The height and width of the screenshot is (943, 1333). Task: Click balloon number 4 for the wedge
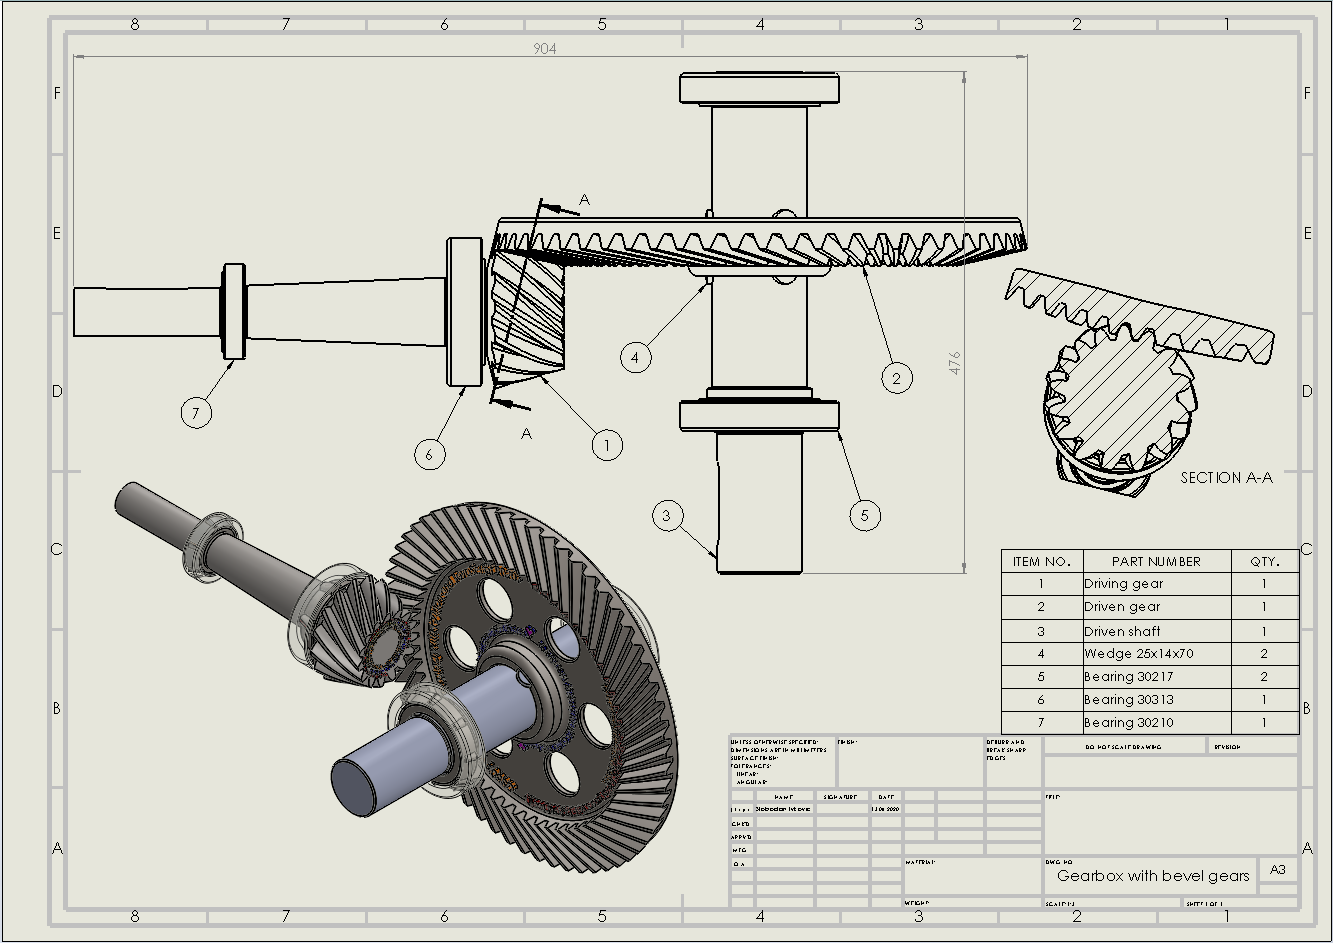pyautogui.click(x=635, y=357)
